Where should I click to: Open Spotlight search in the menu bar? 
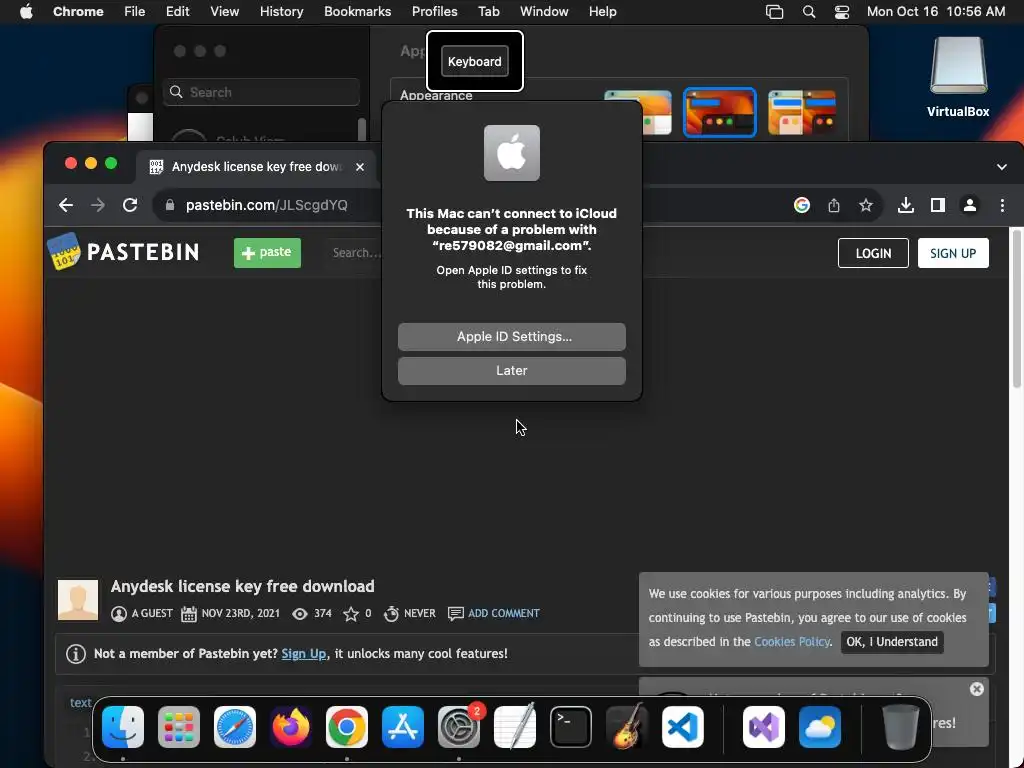[808, 12]
